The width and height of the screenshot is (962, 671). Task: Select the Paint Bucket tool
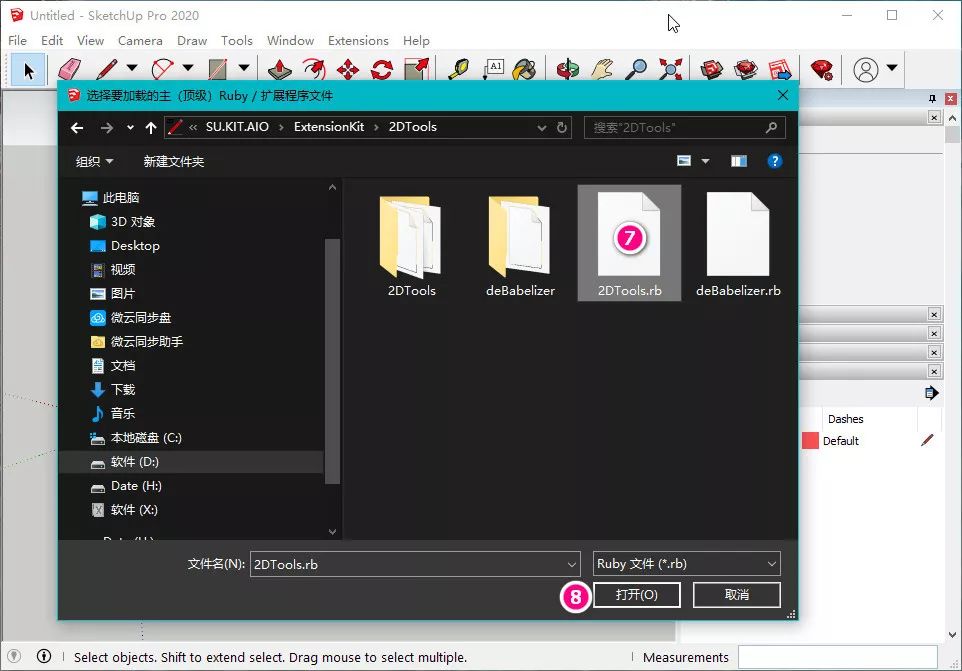(525, 69)
